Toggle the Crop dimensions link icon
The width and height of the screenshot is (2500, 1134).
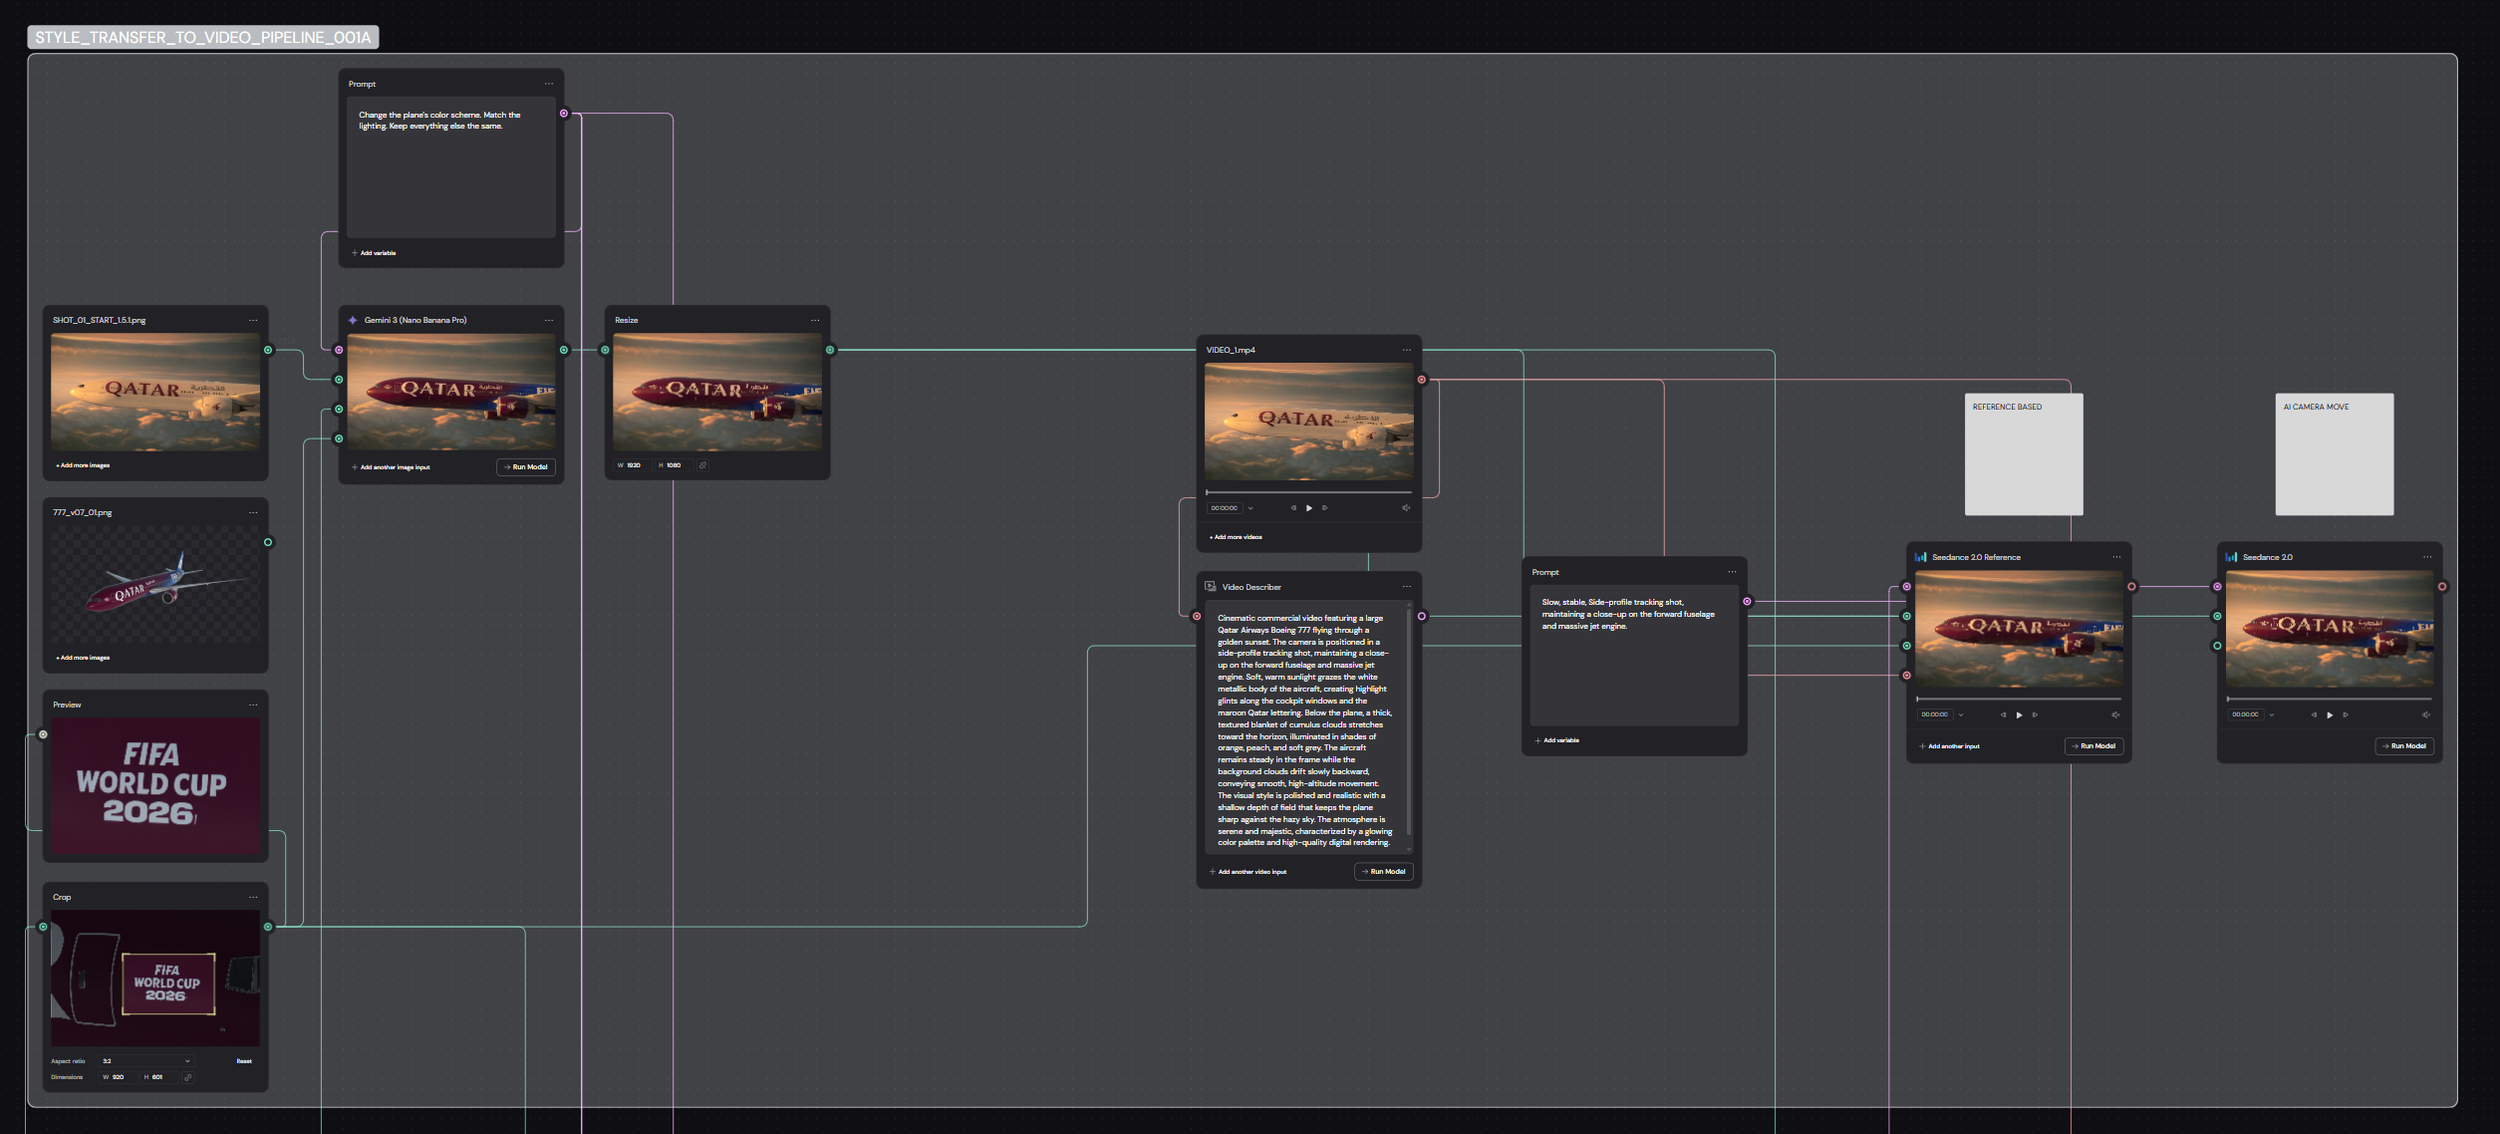tap(188, 1077)
